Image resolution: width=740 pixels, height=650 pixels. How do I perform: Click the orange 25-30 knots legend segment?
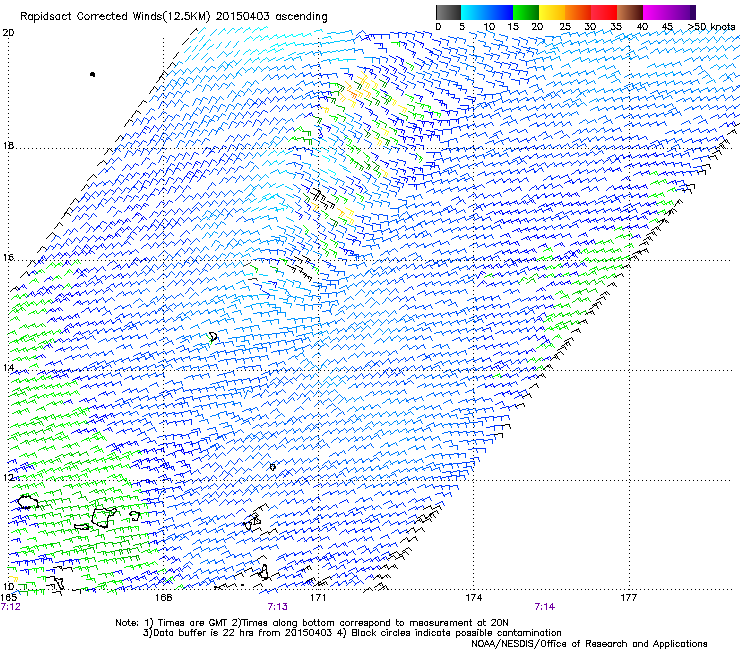pos(578,12)
